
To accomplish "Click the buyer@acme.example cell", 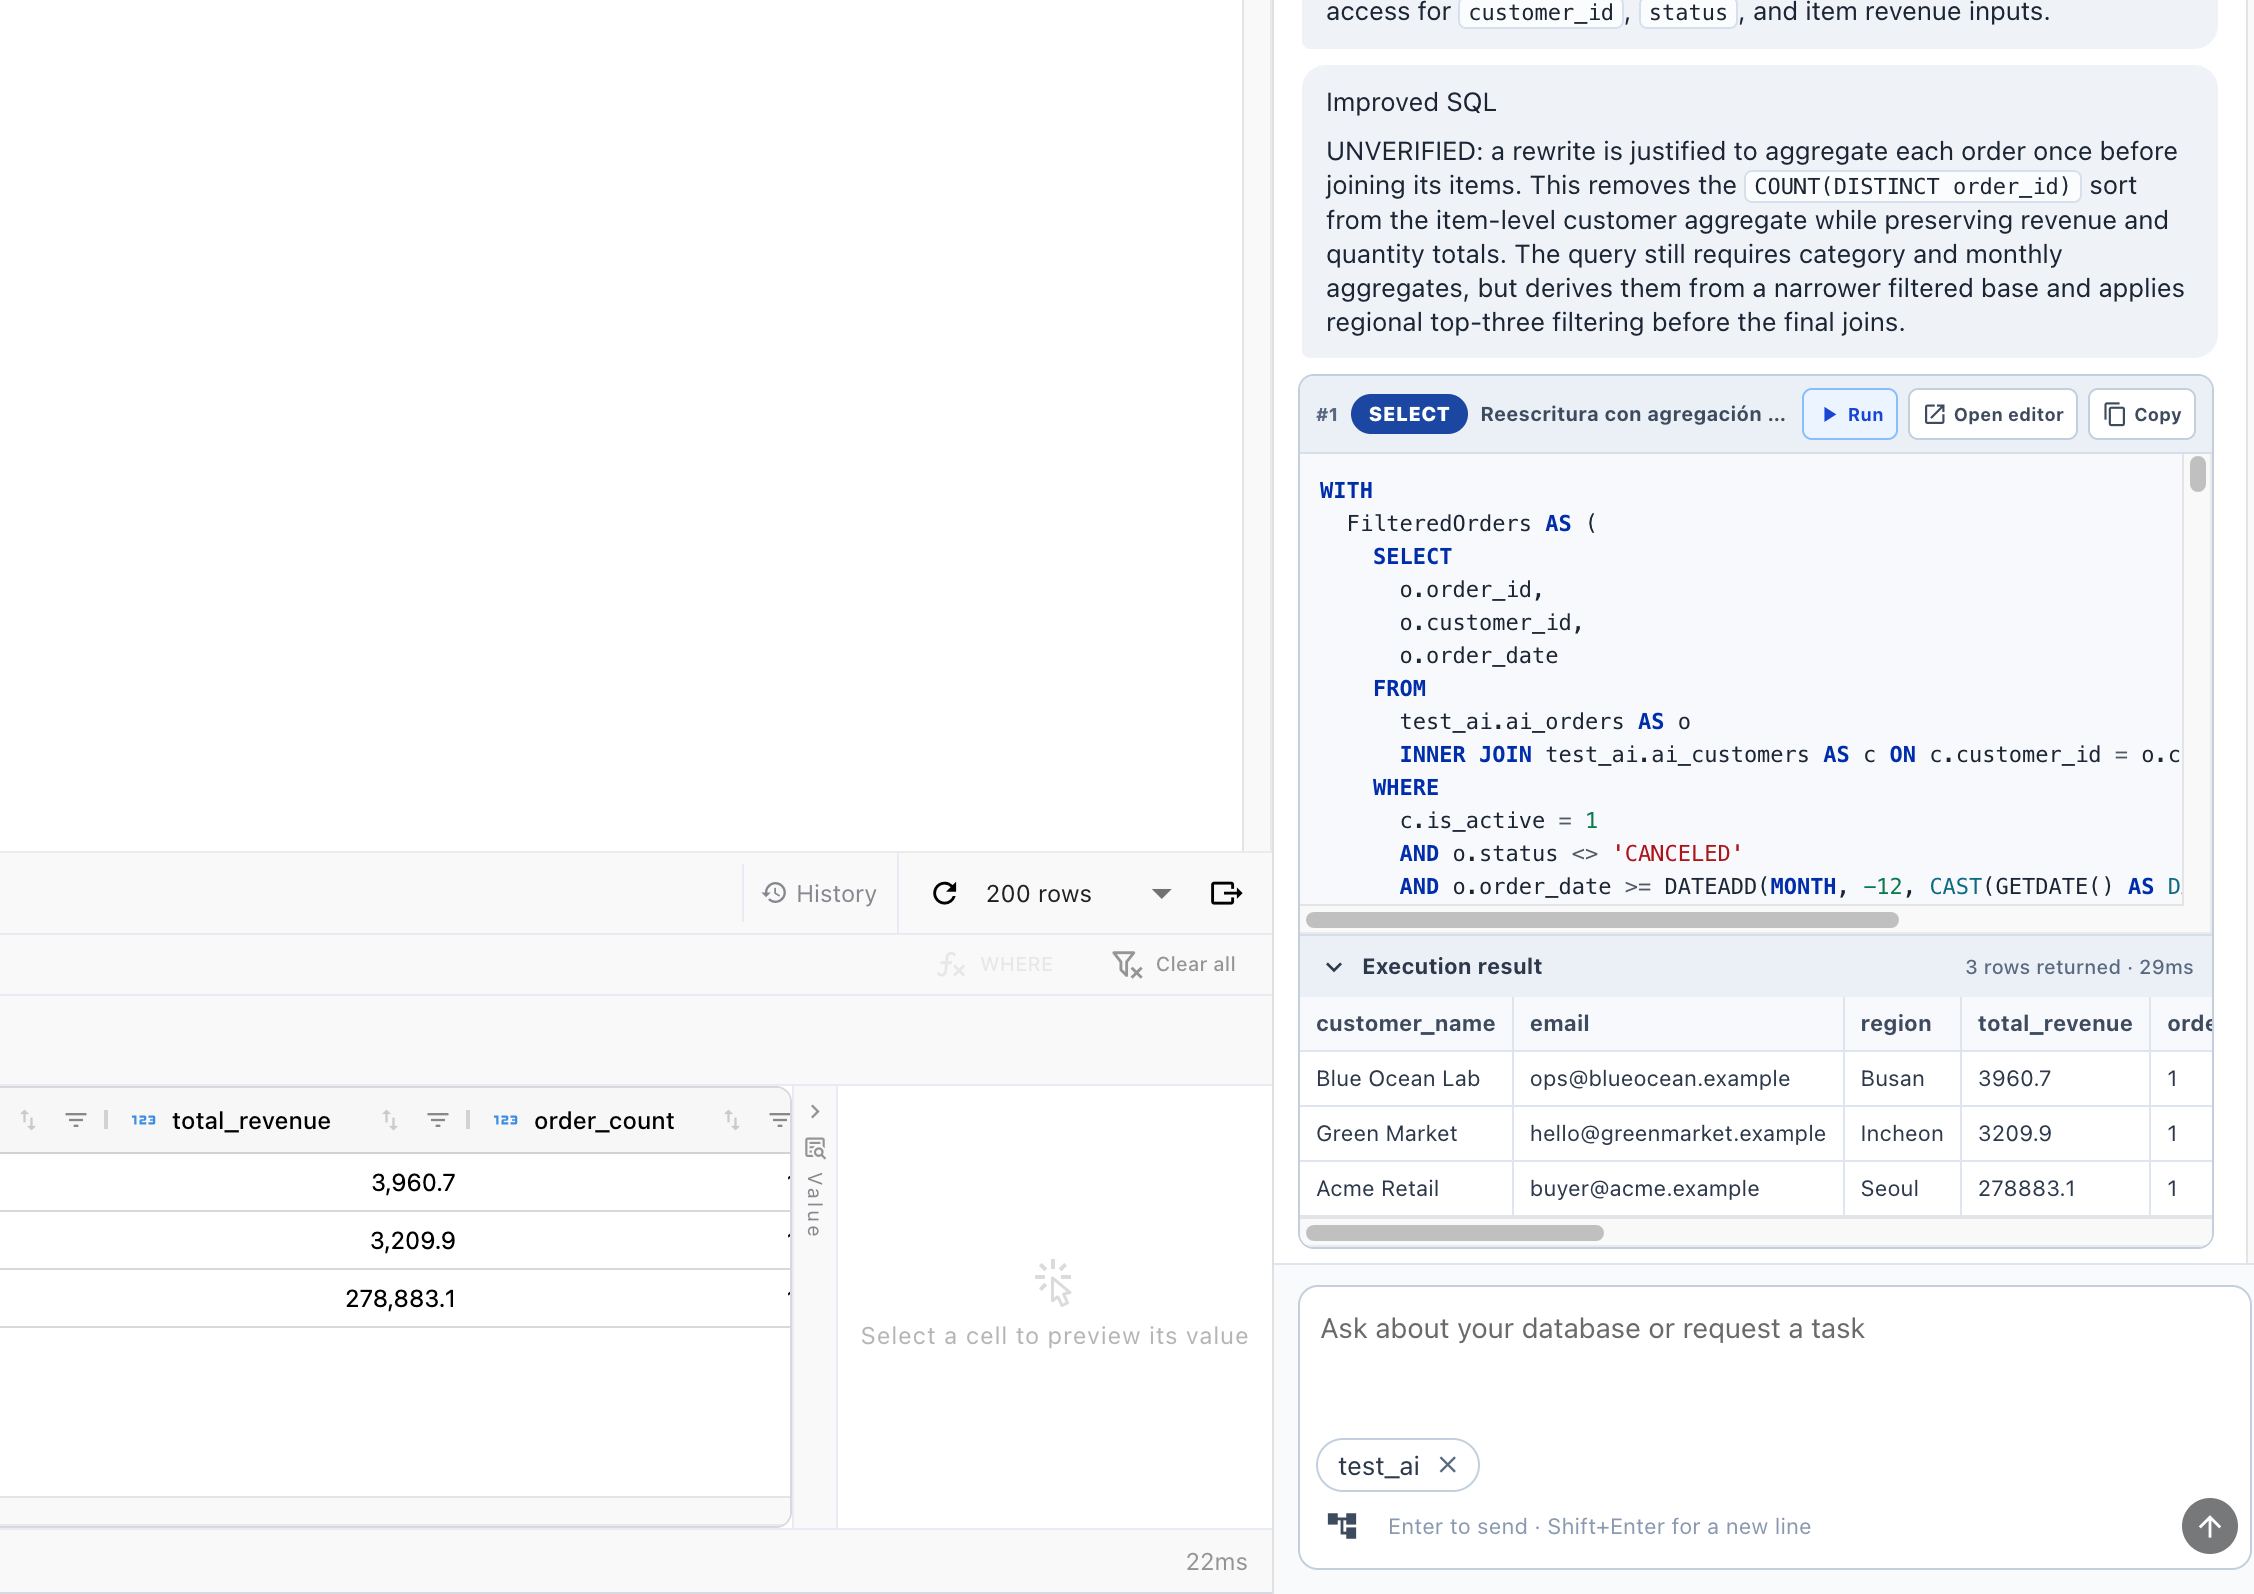I will [1678, 1188].
